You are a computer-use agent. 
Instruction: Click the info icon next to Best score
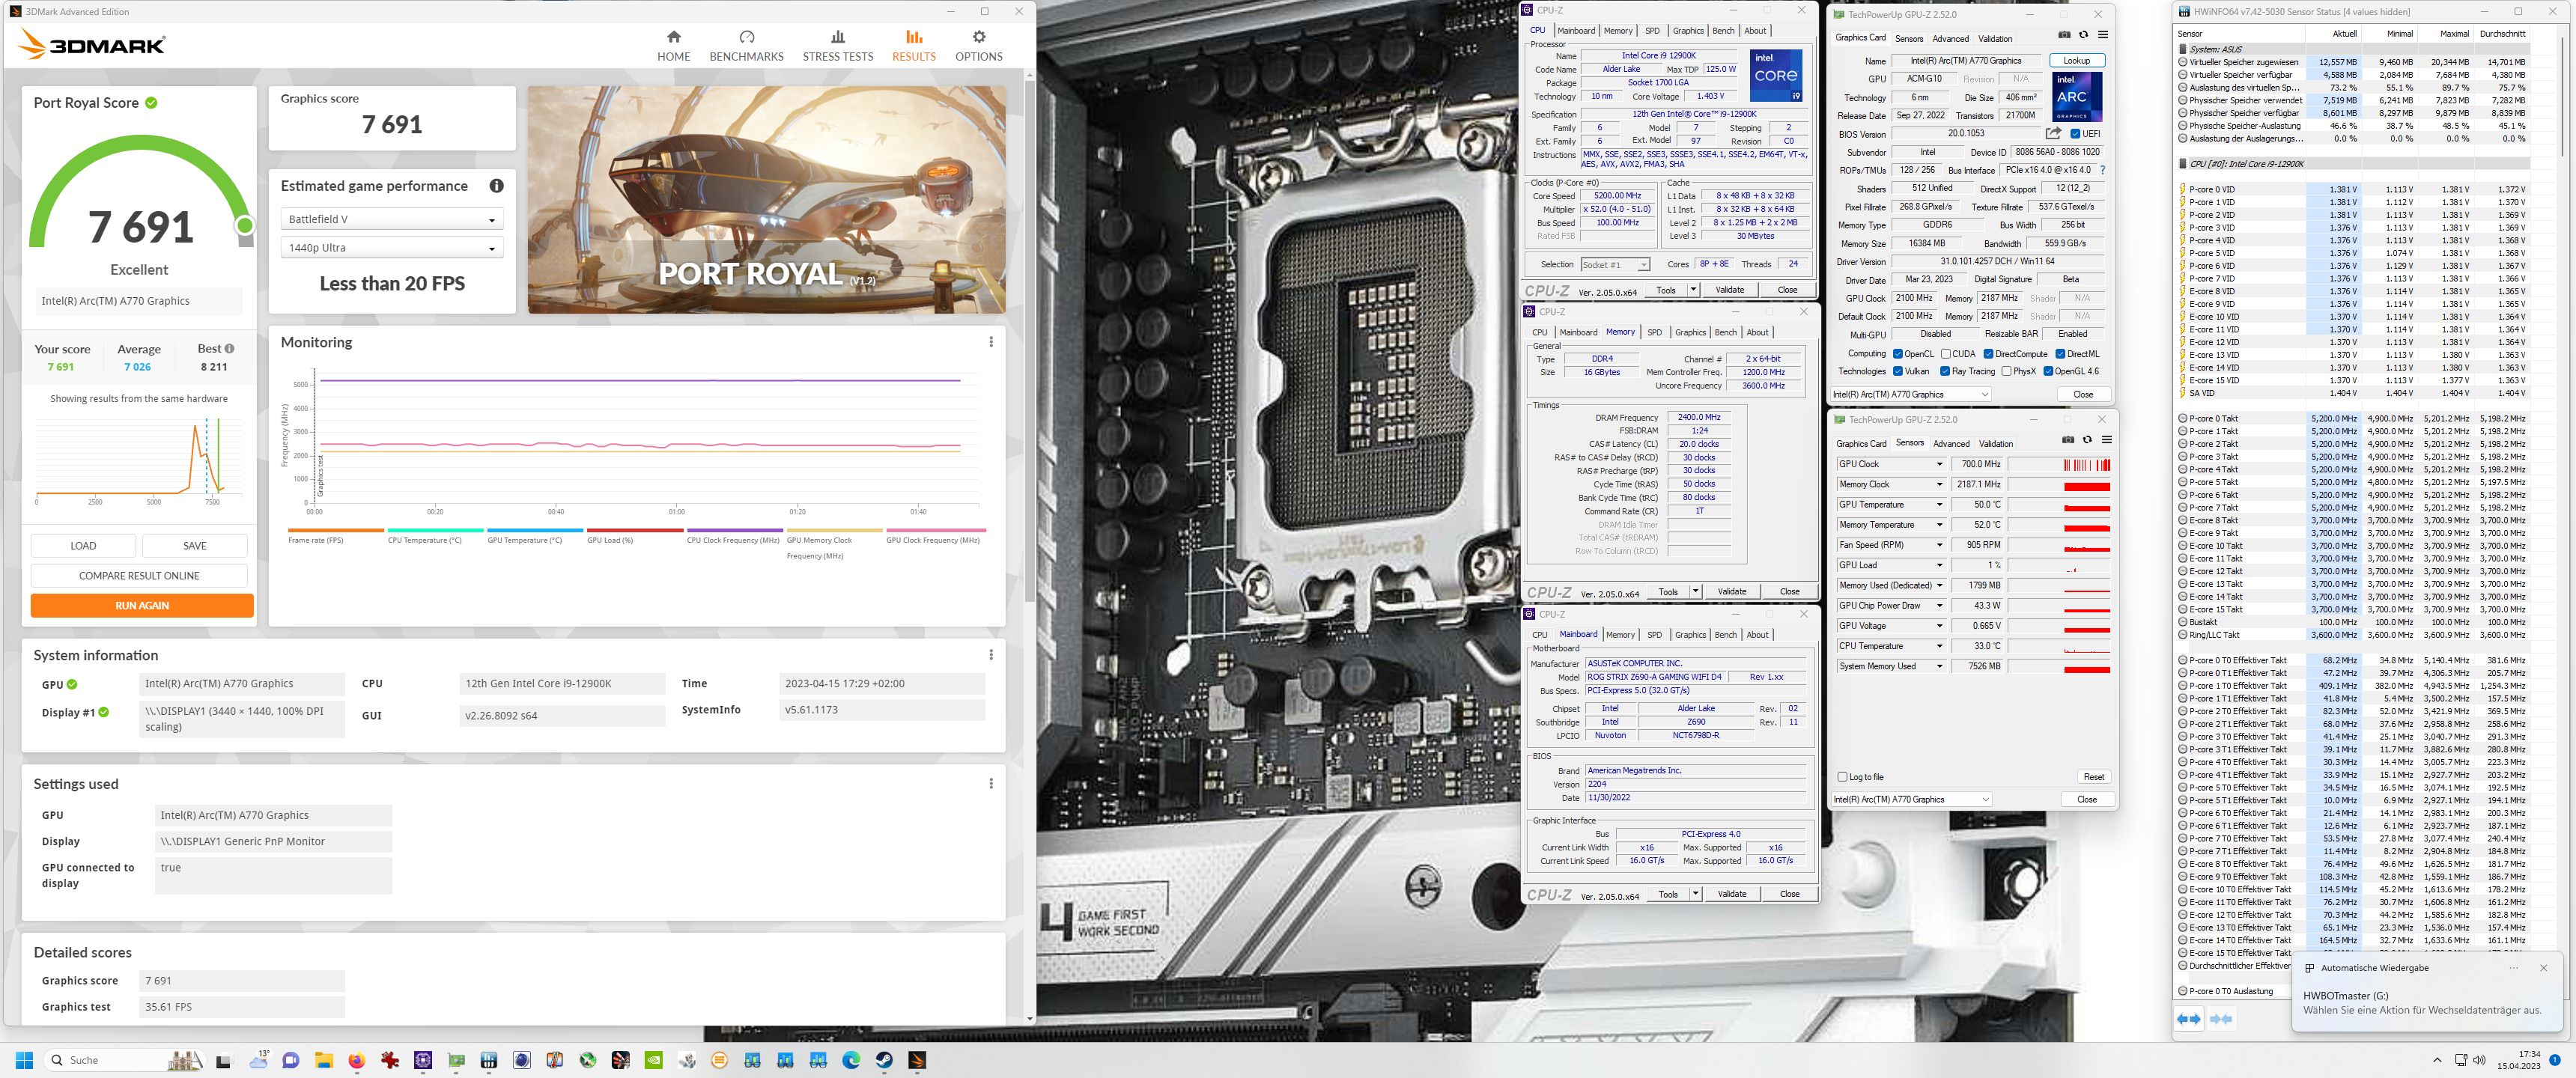coord(230,349)
